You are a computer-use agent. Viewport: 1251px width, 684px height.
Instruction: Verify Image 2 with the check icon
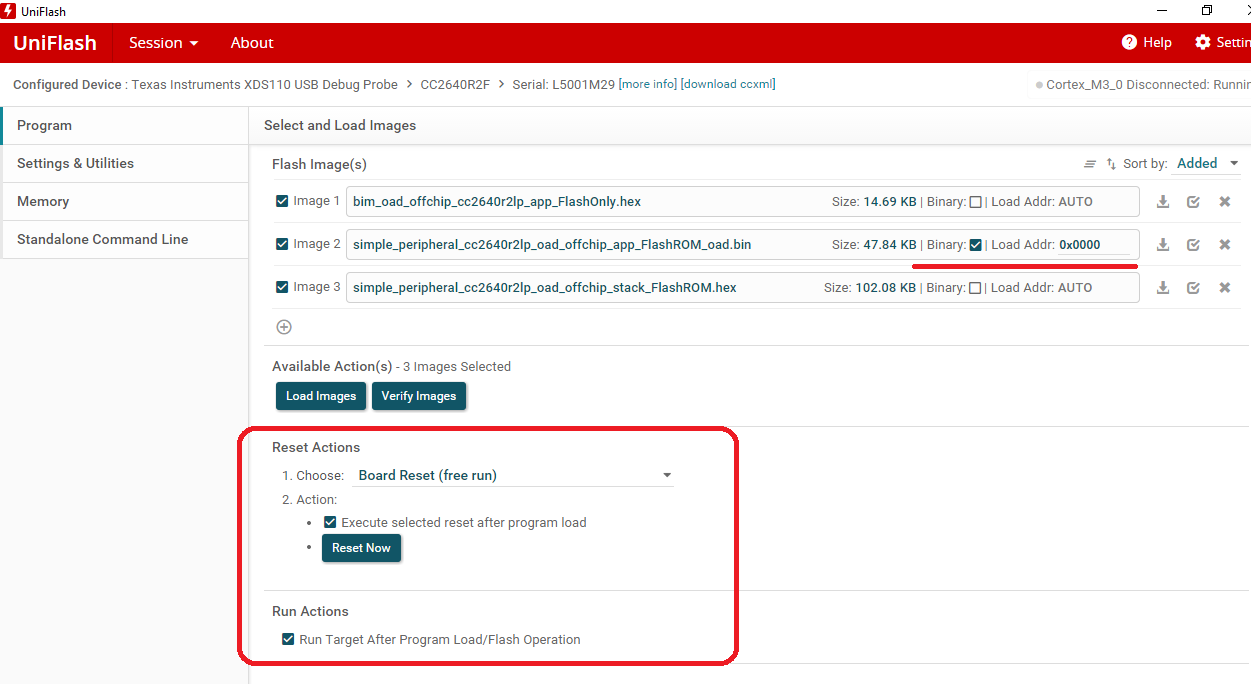tap(1193, 245)
